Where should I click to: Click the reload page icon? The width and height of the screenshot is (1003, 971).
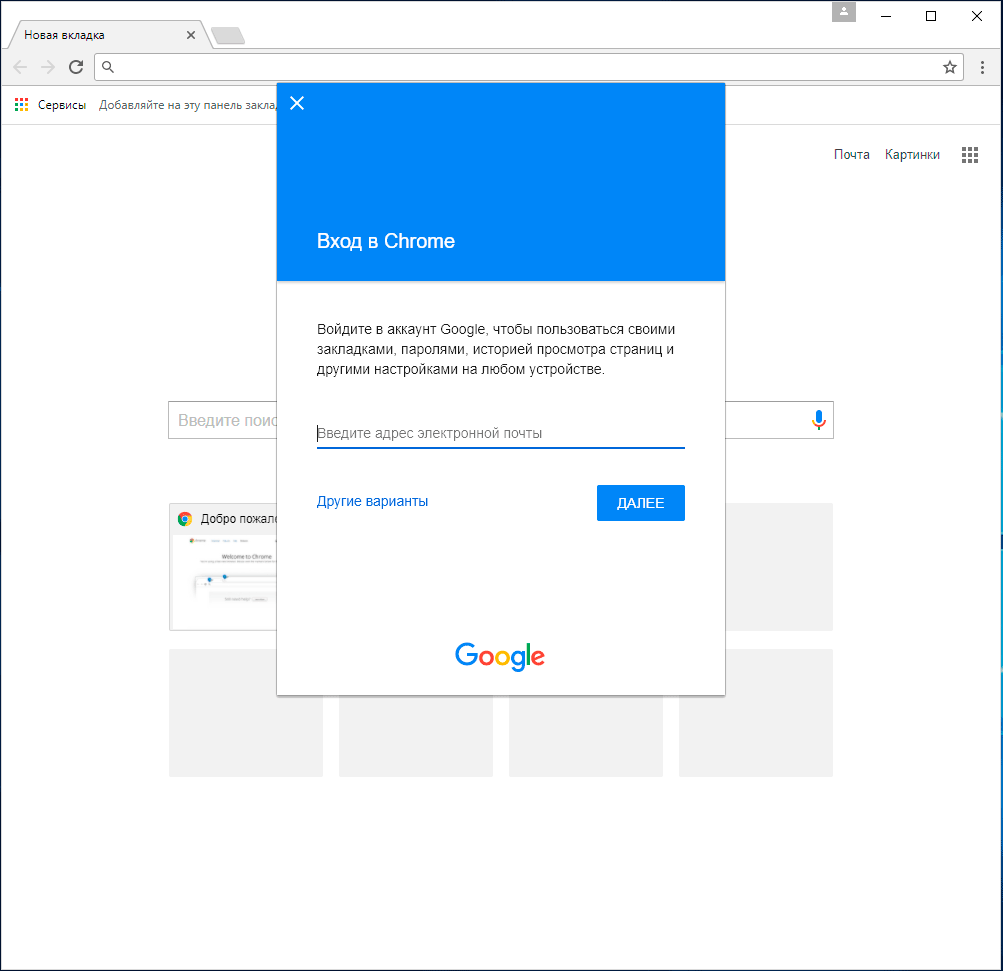click(x=76, y=67)
